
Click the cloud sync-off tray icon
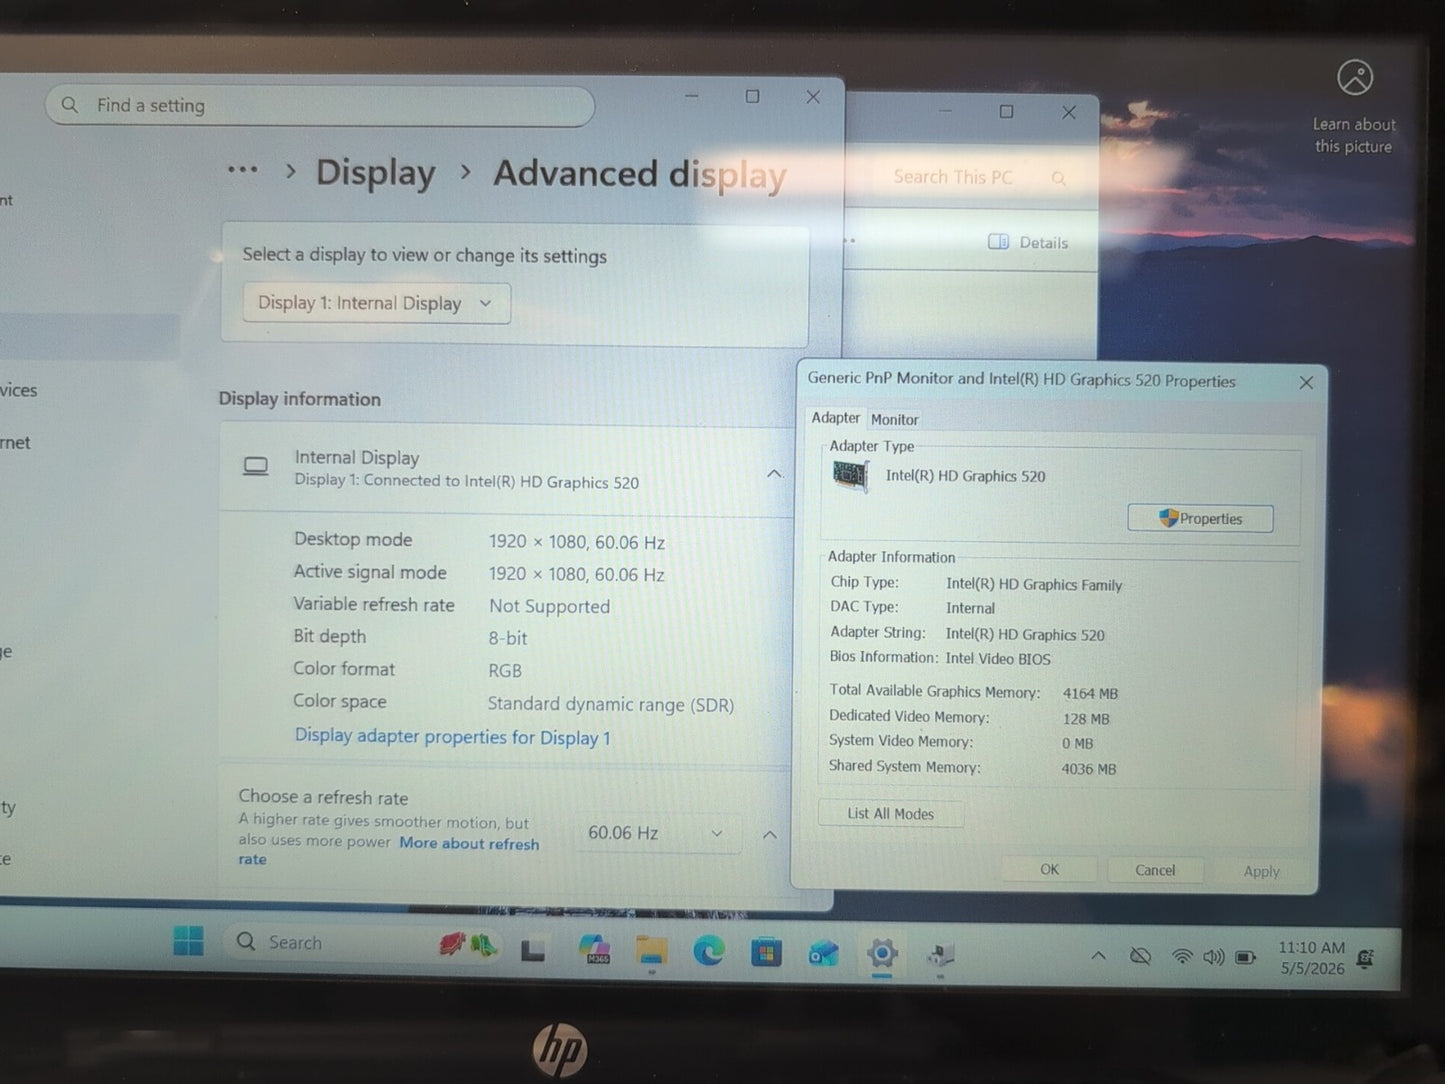click(1140, 957)
